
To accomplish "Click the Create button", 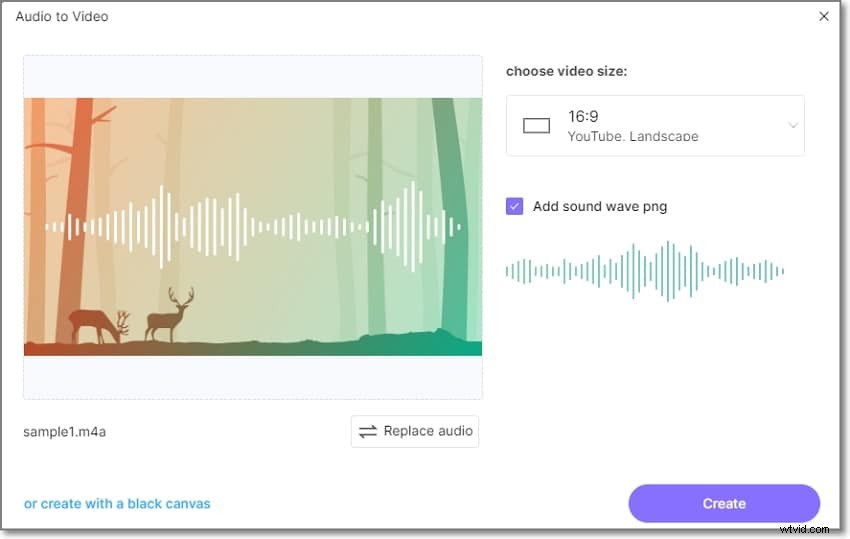I will (x=724, y=503).
